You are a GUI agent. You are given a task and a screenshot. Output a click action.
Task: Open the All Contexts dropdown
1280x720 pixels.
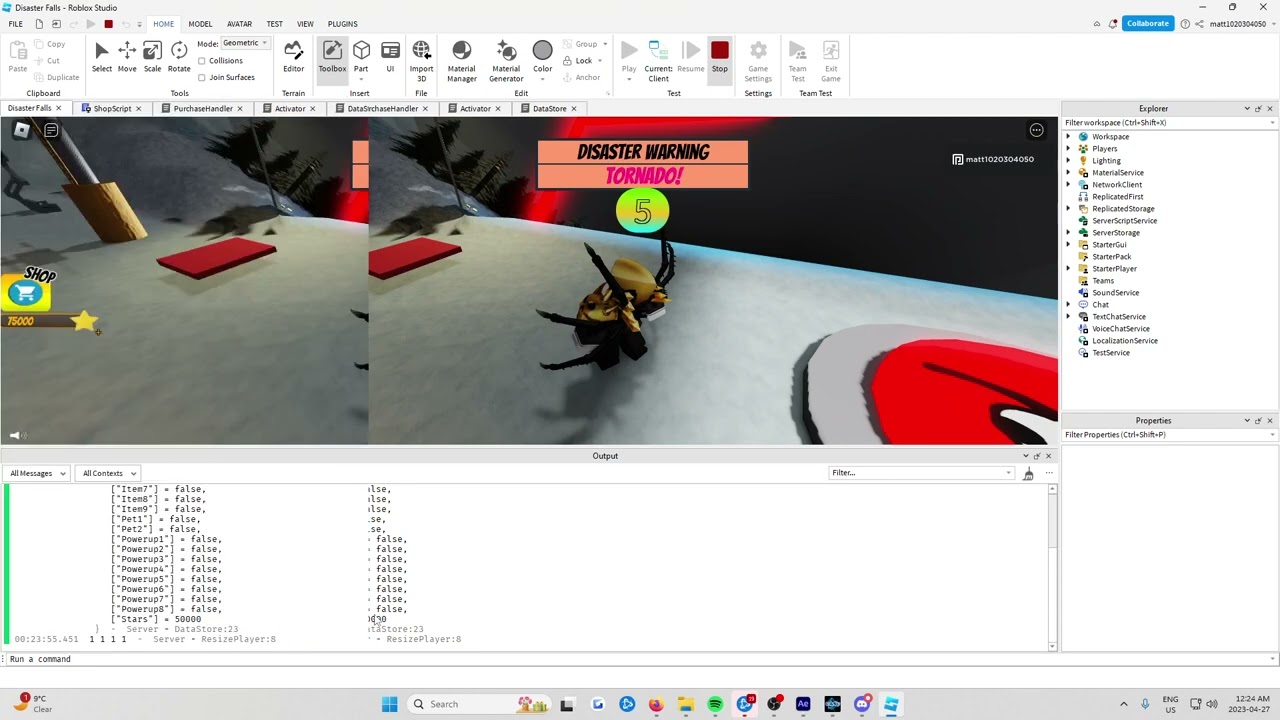[108, 473]
